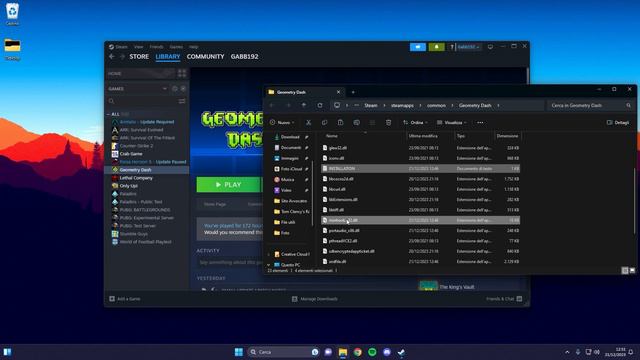Viewport: 640px width, 360px height.
Task: Open Manage Downloads in Steam
Action: coord(315,299)
